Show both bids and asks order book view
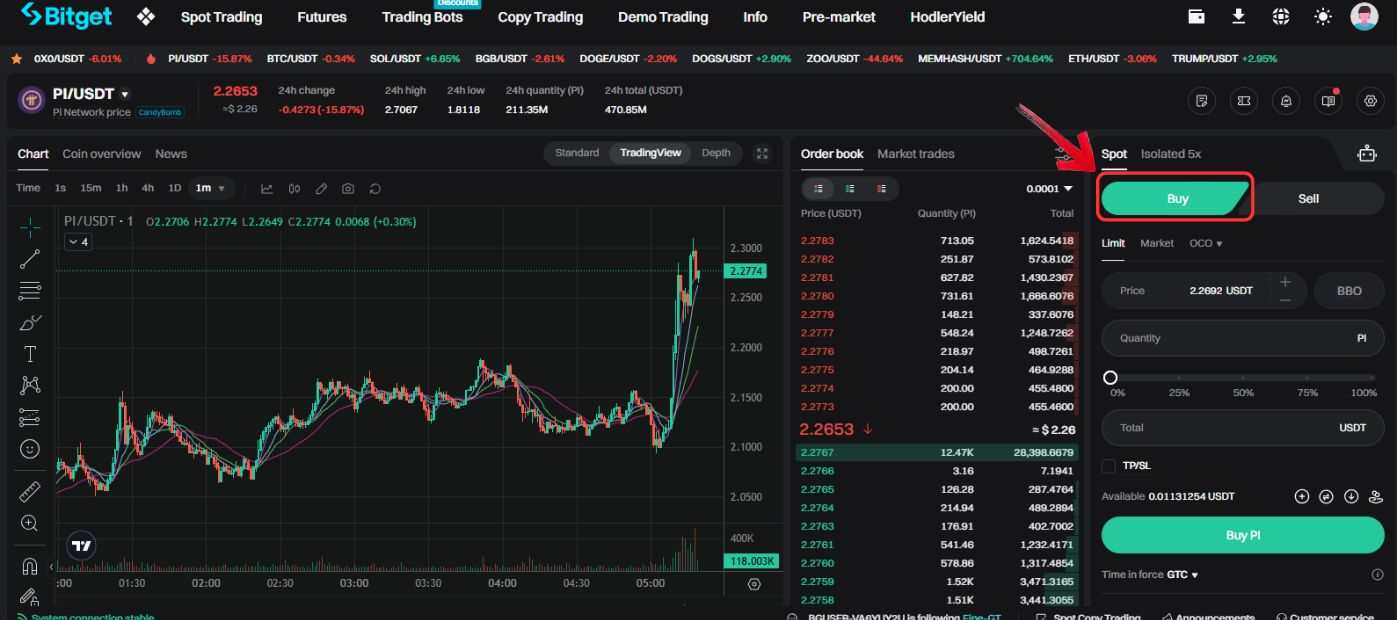This screenshot has width=1397, height=620. pyautogui.click(x=818, y=188)
